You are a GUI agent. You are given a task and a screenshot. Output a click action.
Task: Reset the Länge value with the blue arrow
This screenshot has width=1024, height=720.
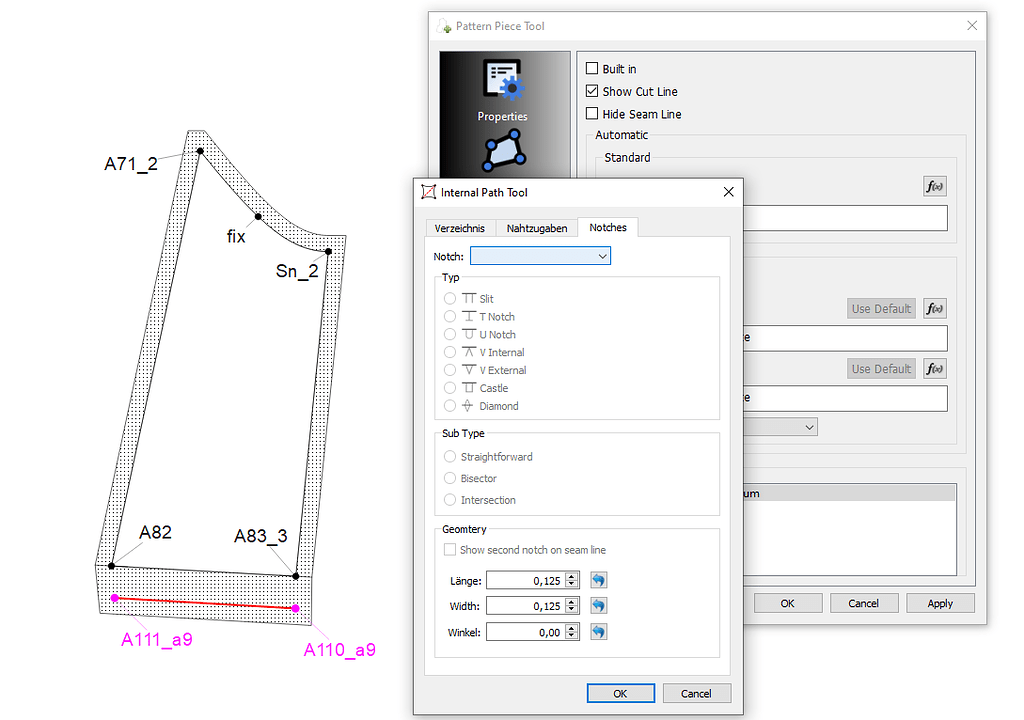click(x=598, y=580)
